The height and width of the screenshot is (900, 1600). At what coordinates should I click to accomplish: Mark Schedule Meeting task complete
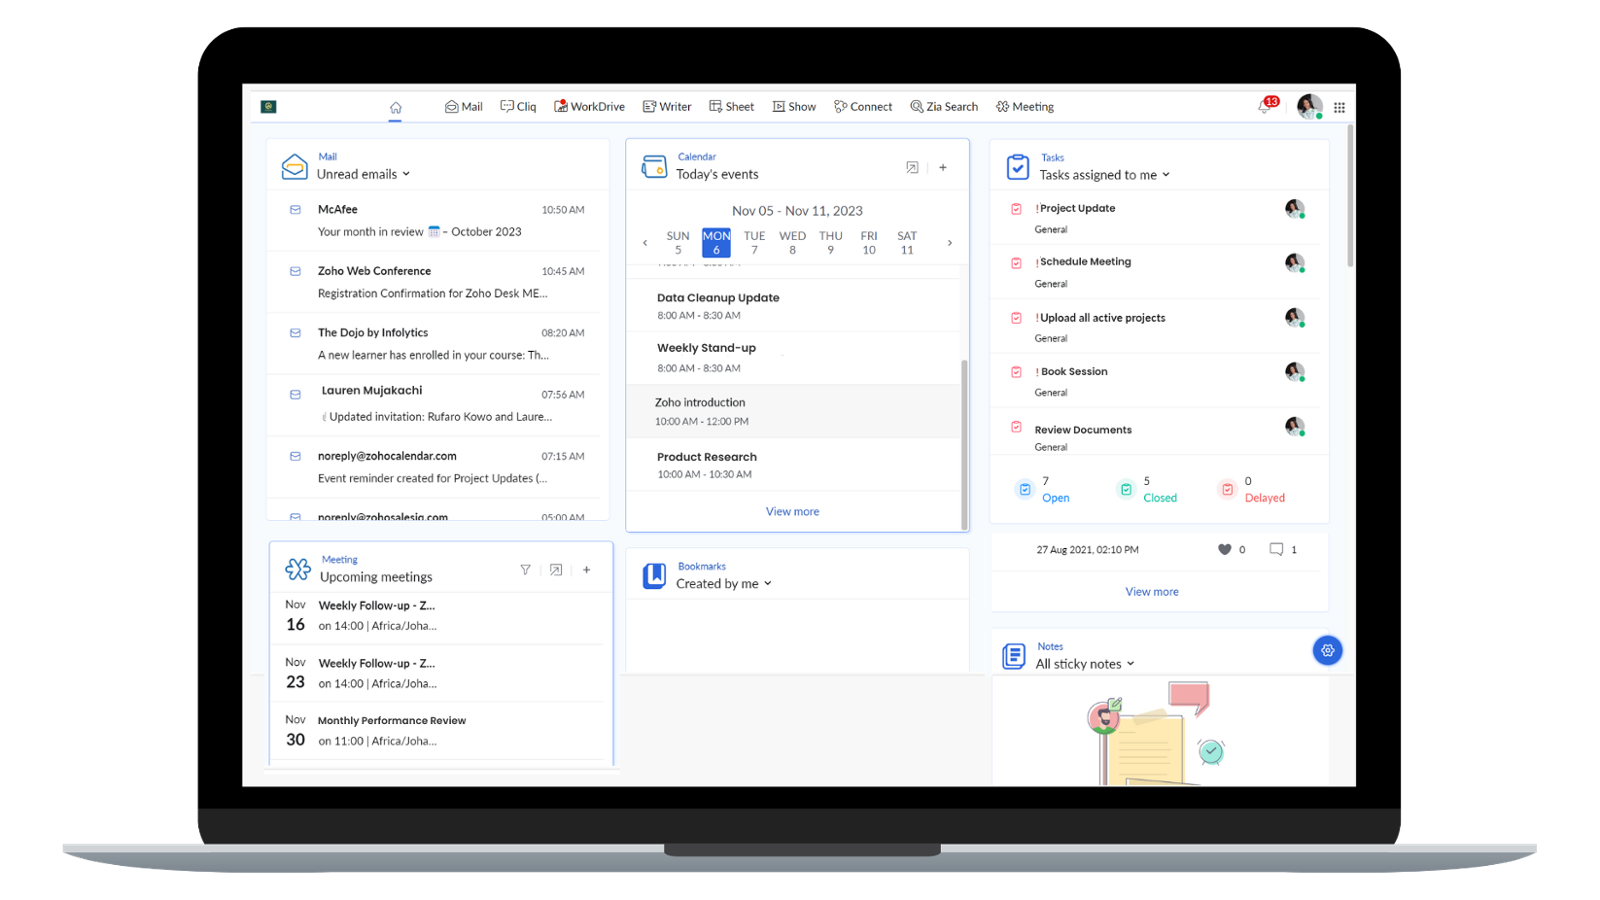(x=1016, y=263)
